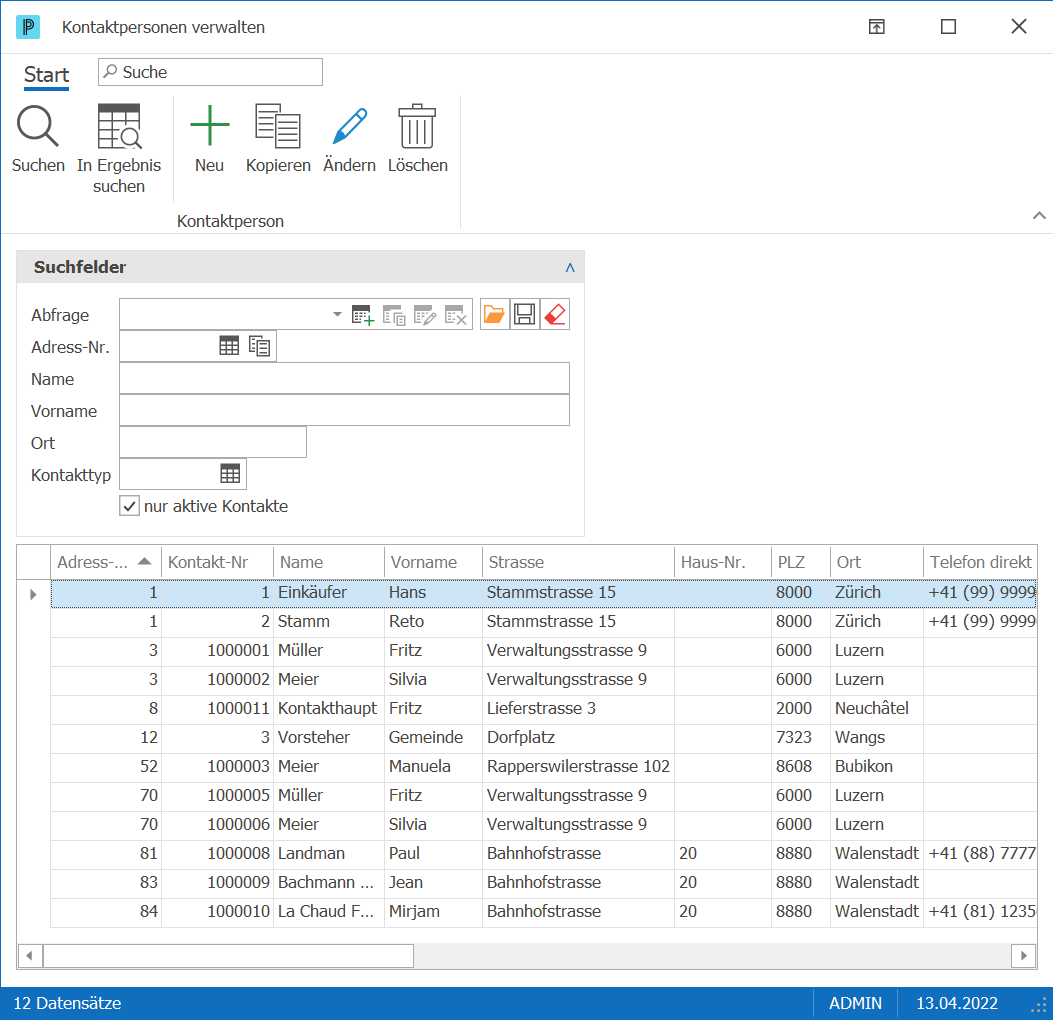Click the Haus-Nr. column header

coord(723,562)
